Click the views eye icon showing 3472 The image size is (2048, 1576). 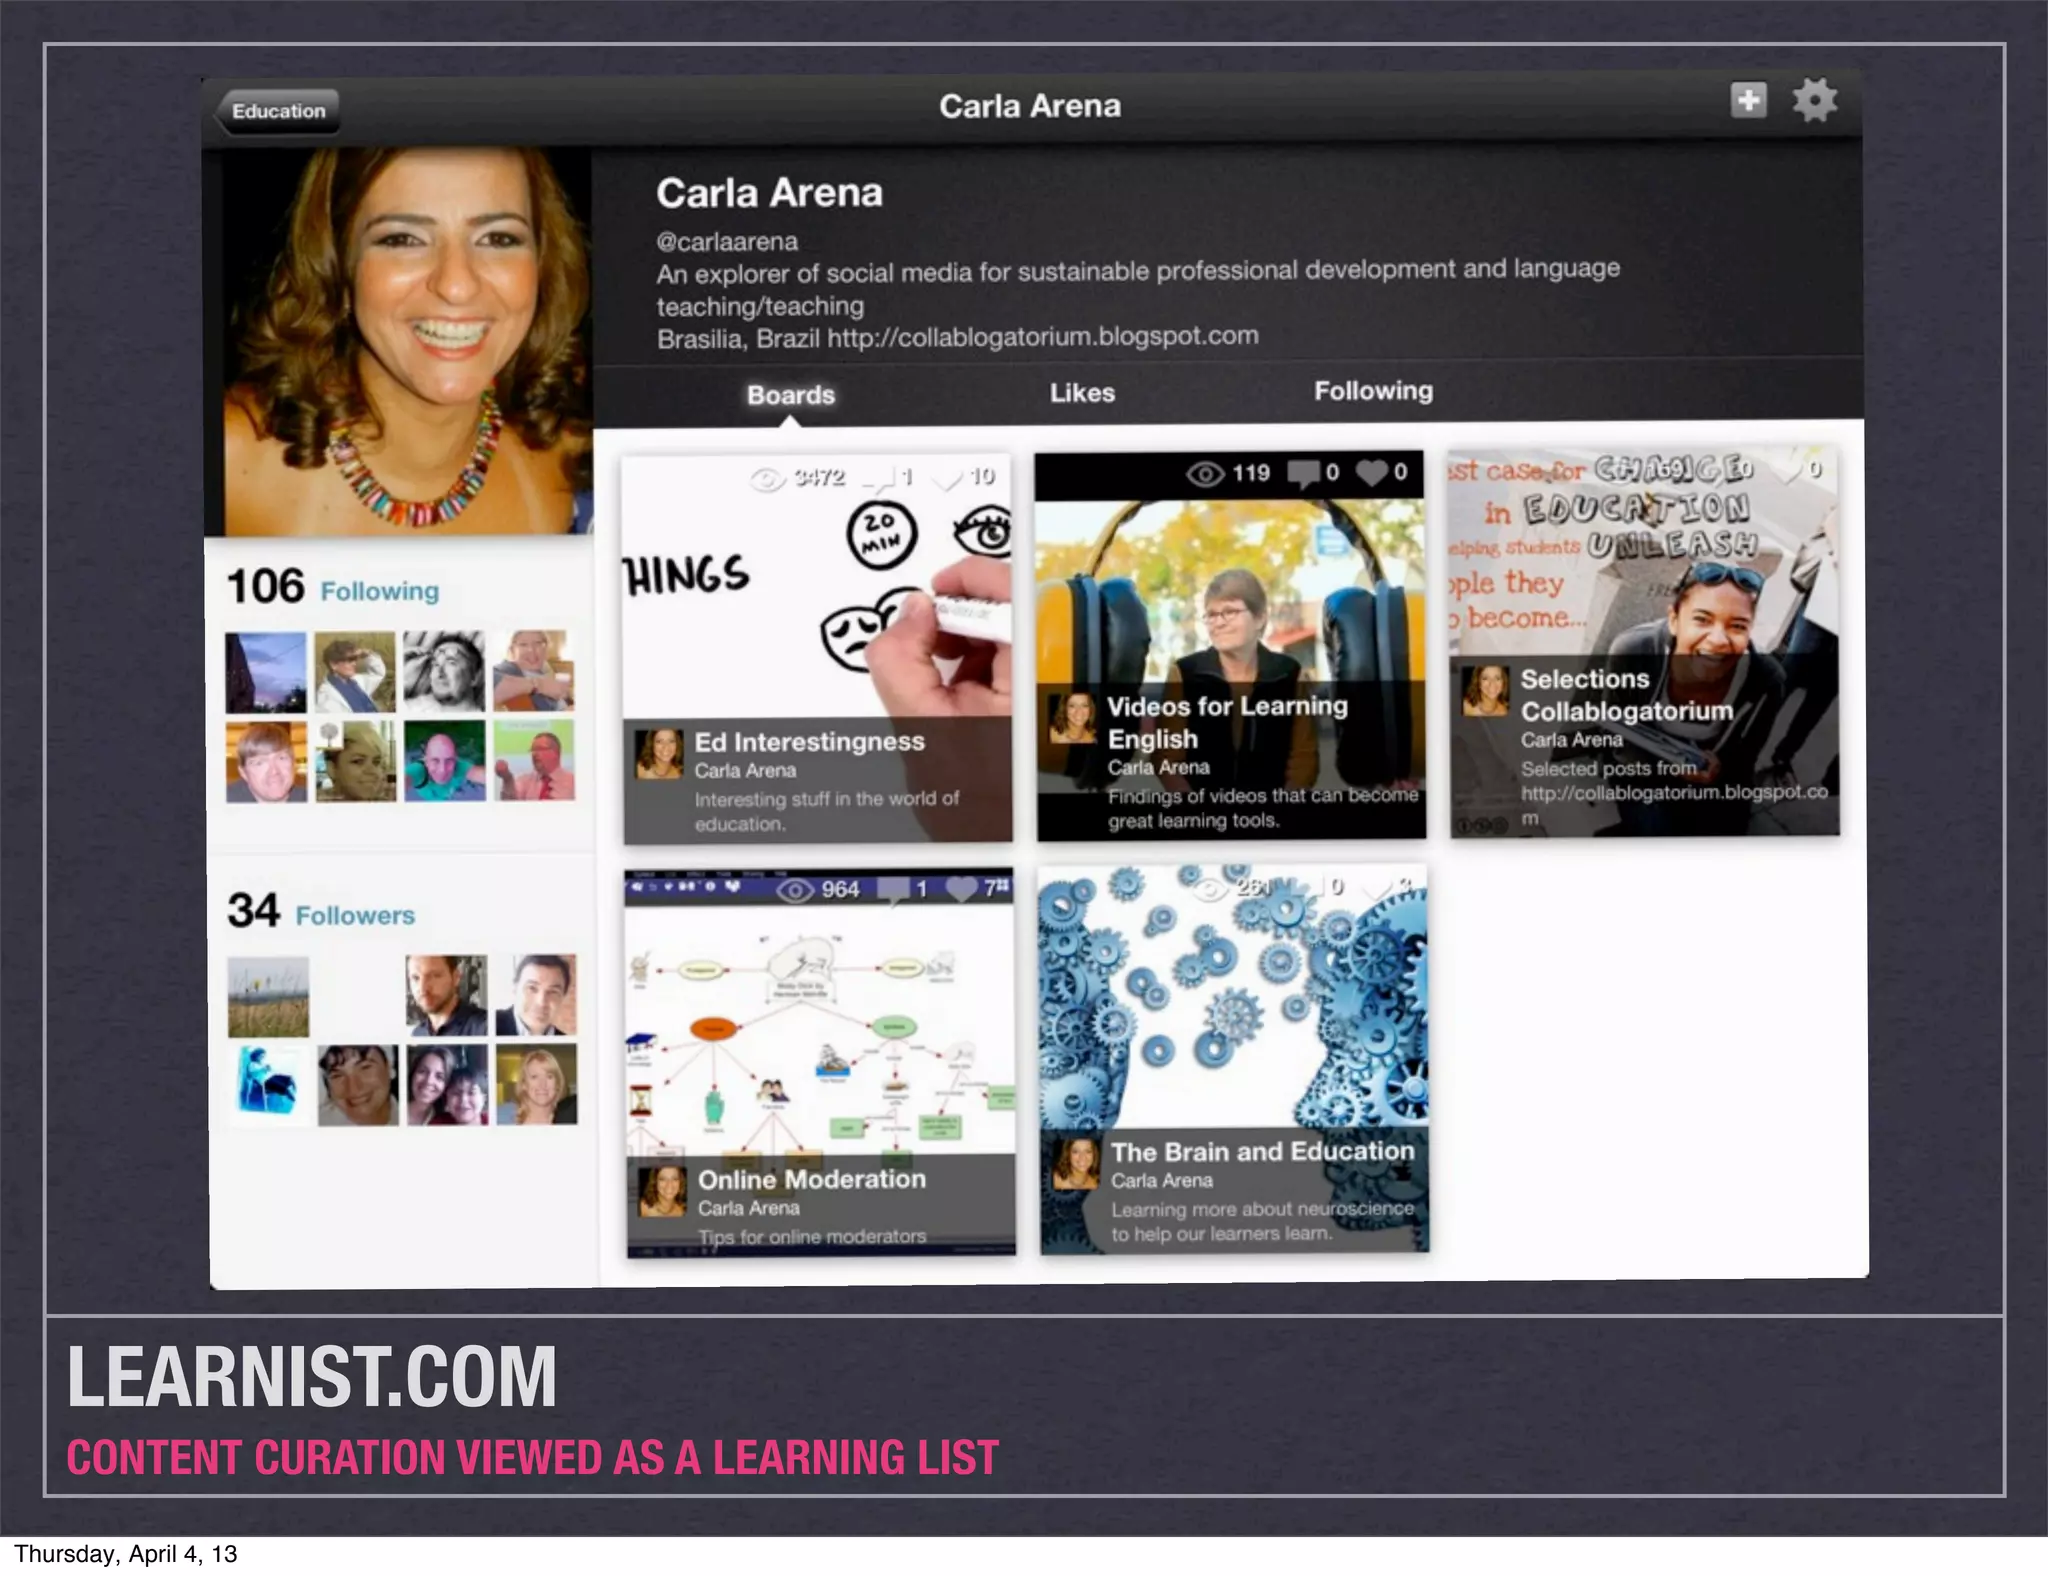(767, 480)
